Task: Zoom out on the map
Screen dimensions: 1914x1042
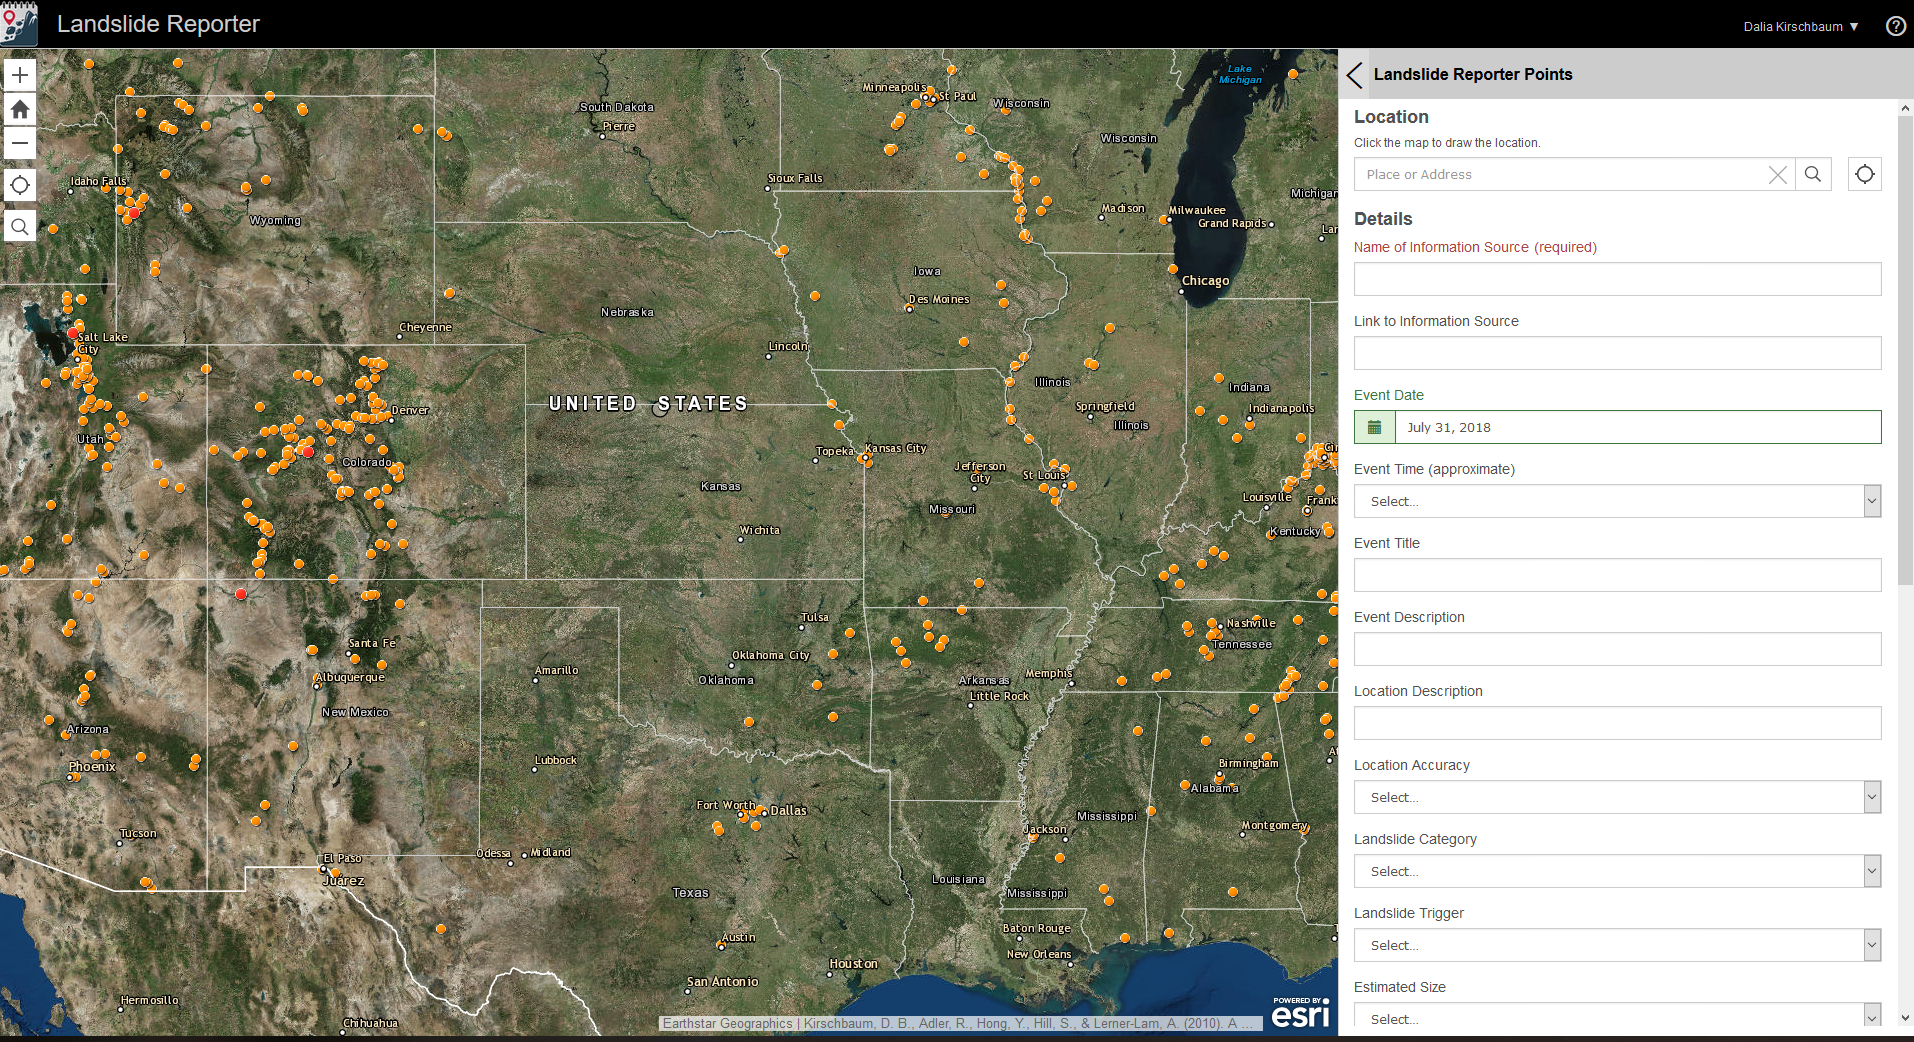Action: point(20,143)
